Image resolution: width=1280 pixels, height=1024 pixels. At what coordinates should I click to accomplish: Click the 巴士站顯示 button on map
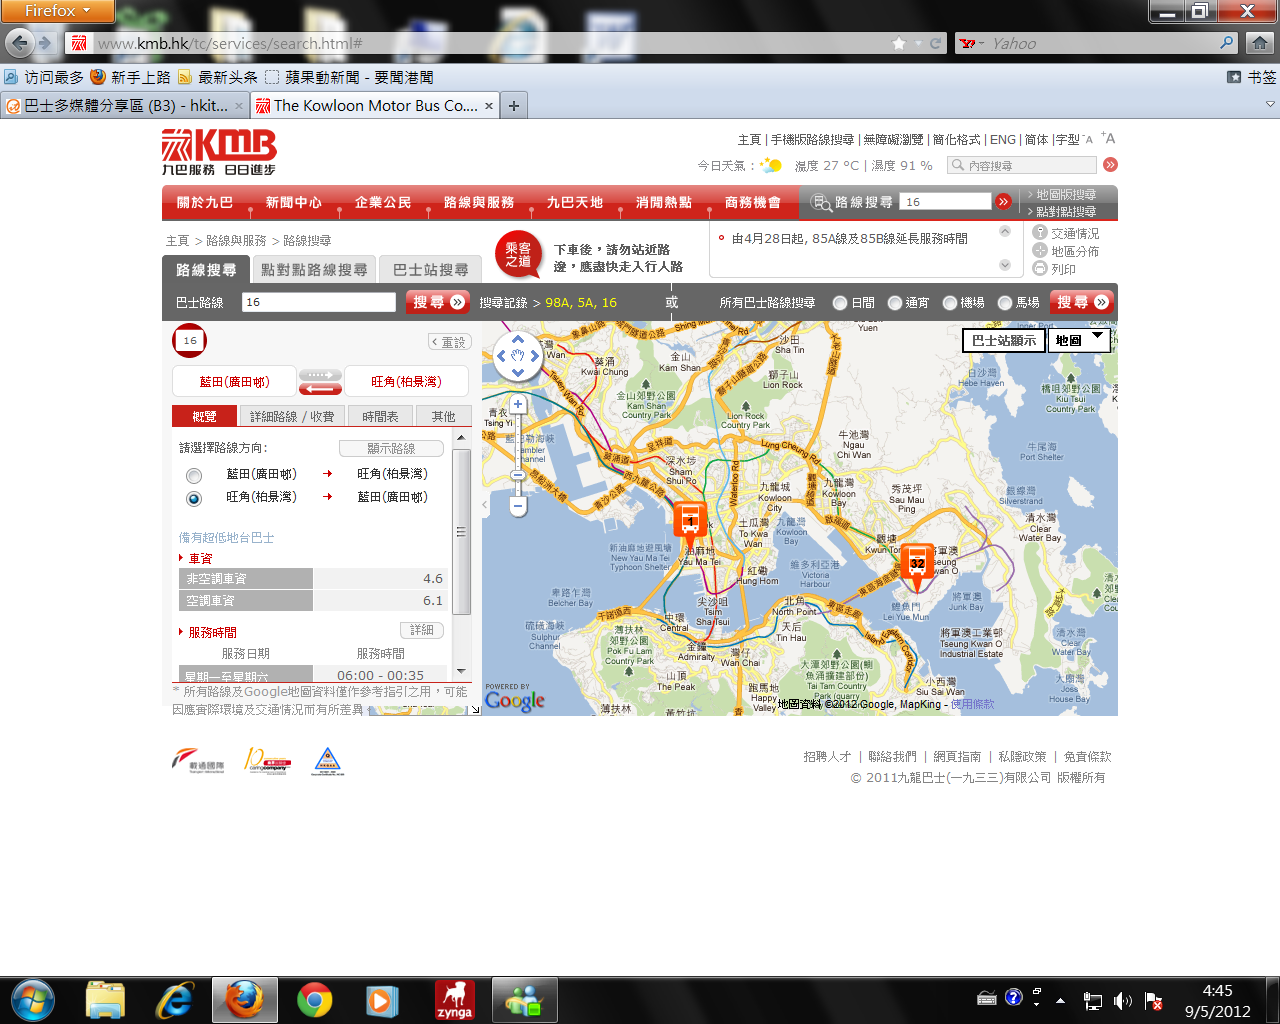tap(1004, 340)
